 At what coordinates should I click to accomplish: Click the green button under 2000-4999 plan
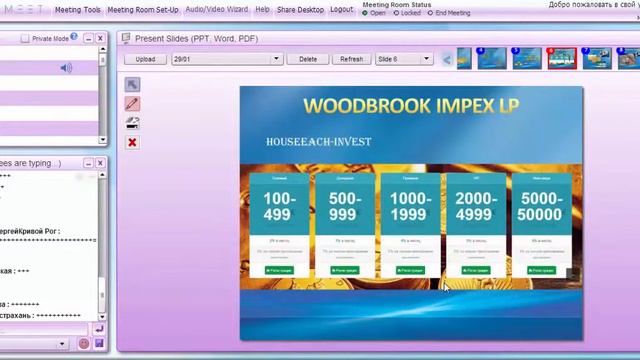[476, 270]
